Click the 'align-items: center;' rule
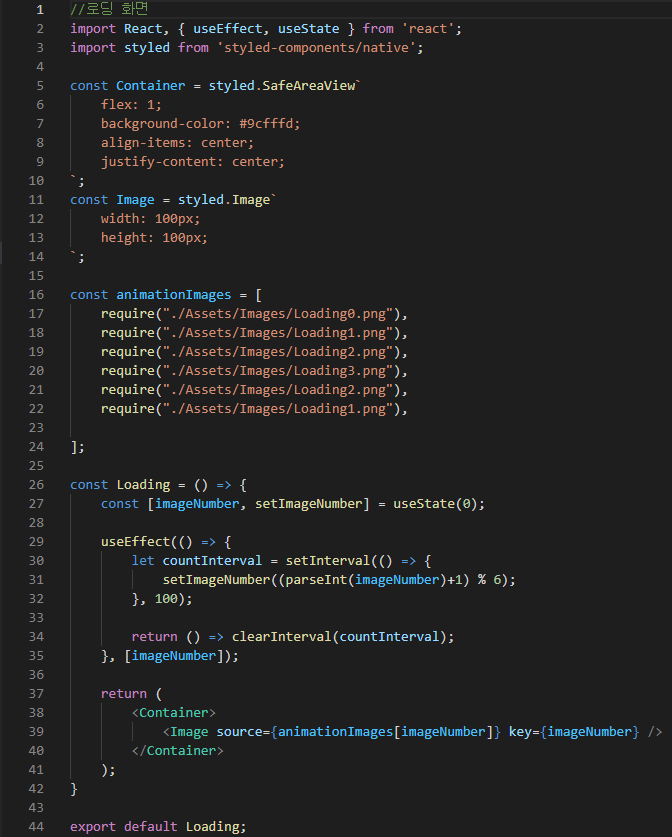The width and height of the screenshot is (672, 837). (178, 143)
